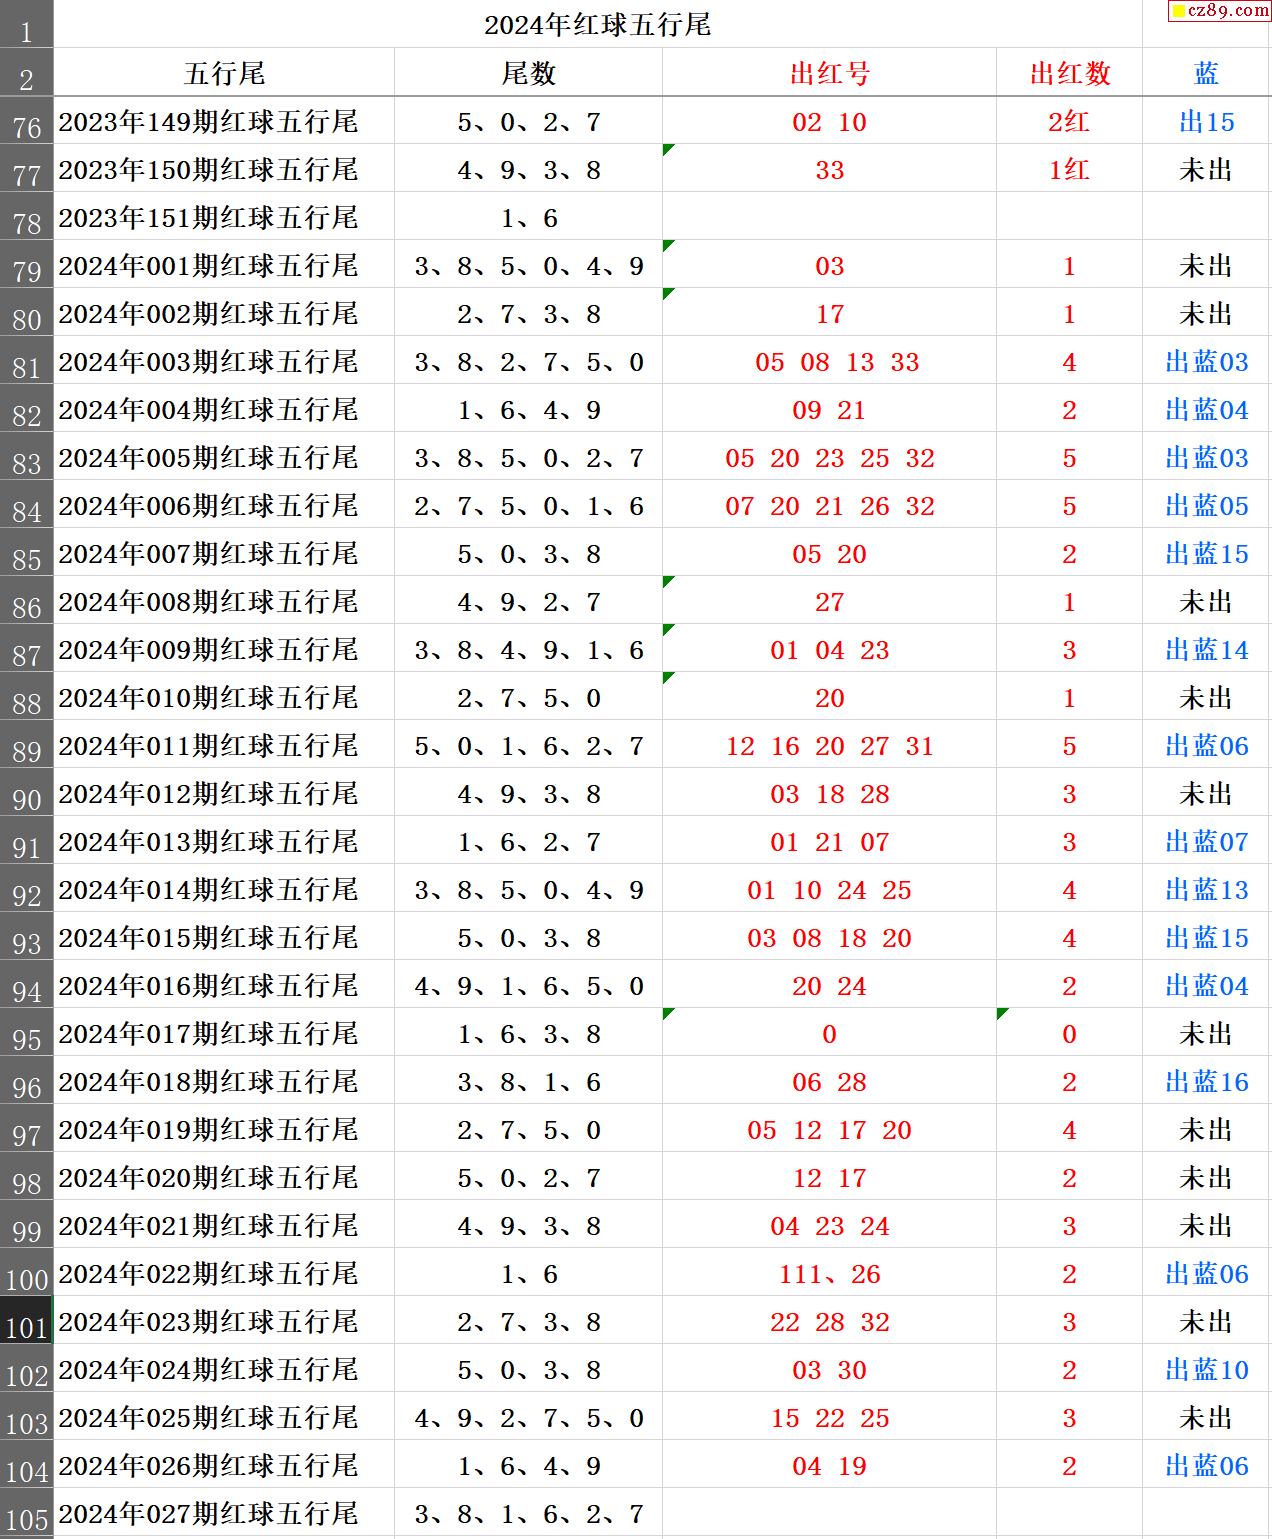Viewport: 1272px width, 1539px height.
Task: Select cell 2024年017期红球五行尾
Action: (x=208, y=1034)
